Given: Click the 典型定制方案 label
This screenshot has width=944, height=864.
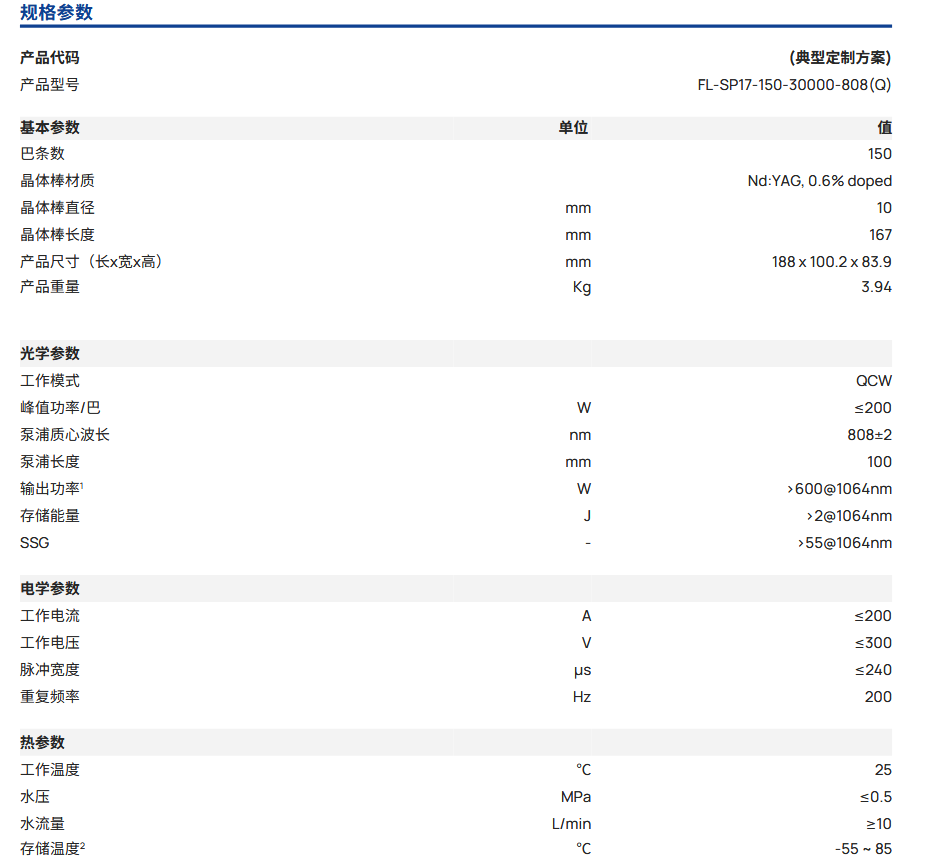Looking at the screenshot, I should tap(840, 58).
